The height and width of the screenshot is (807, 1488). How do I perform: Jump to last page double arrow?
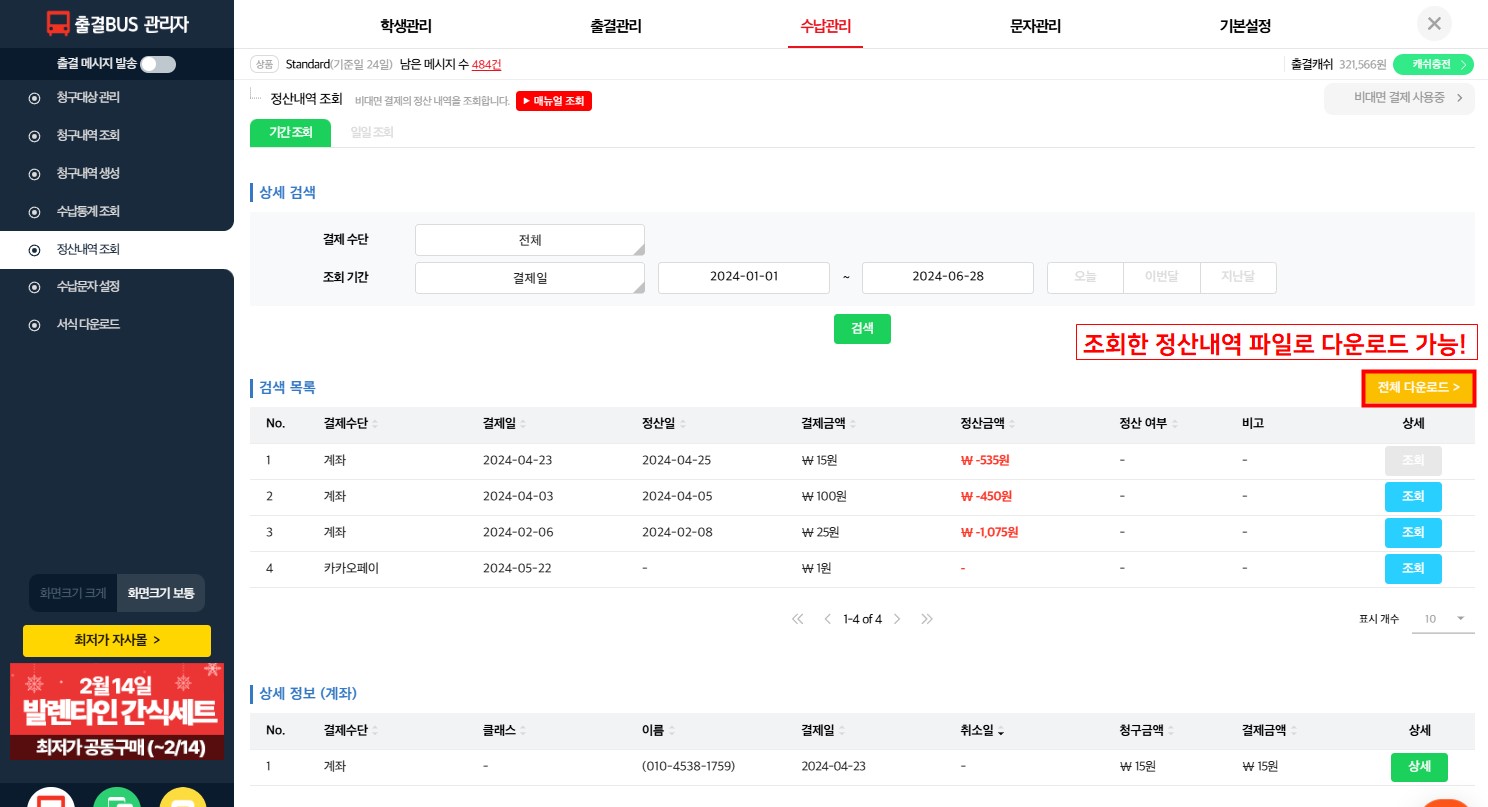tap(927, 619)
